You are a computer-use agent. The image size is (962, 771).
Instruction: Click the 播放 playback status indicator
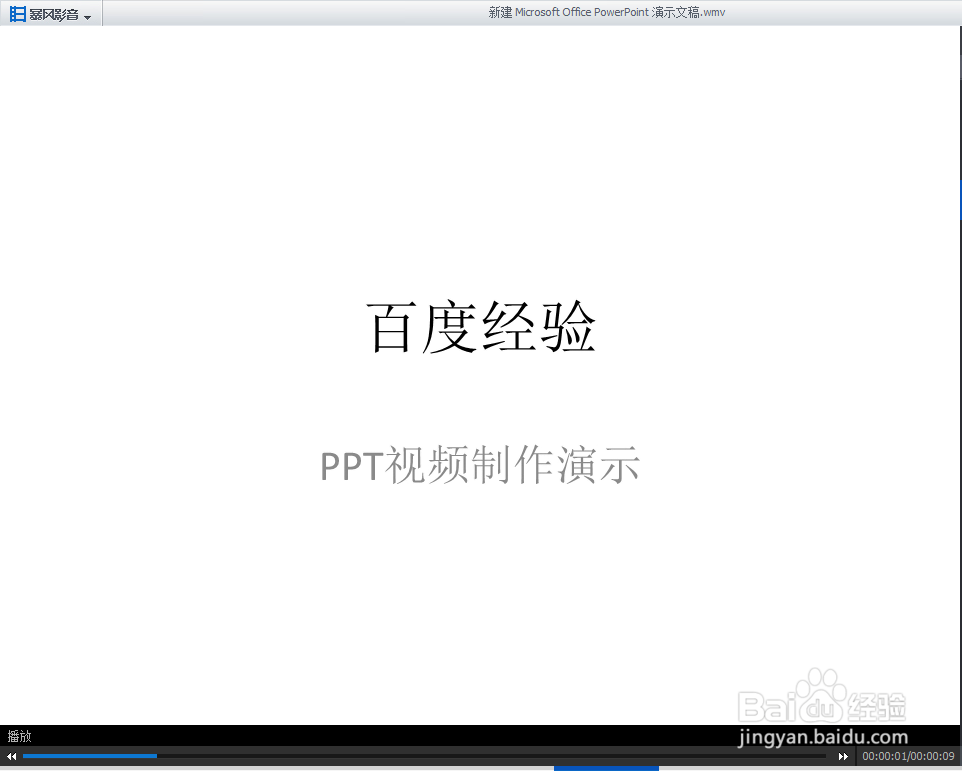tap(19, 736)
